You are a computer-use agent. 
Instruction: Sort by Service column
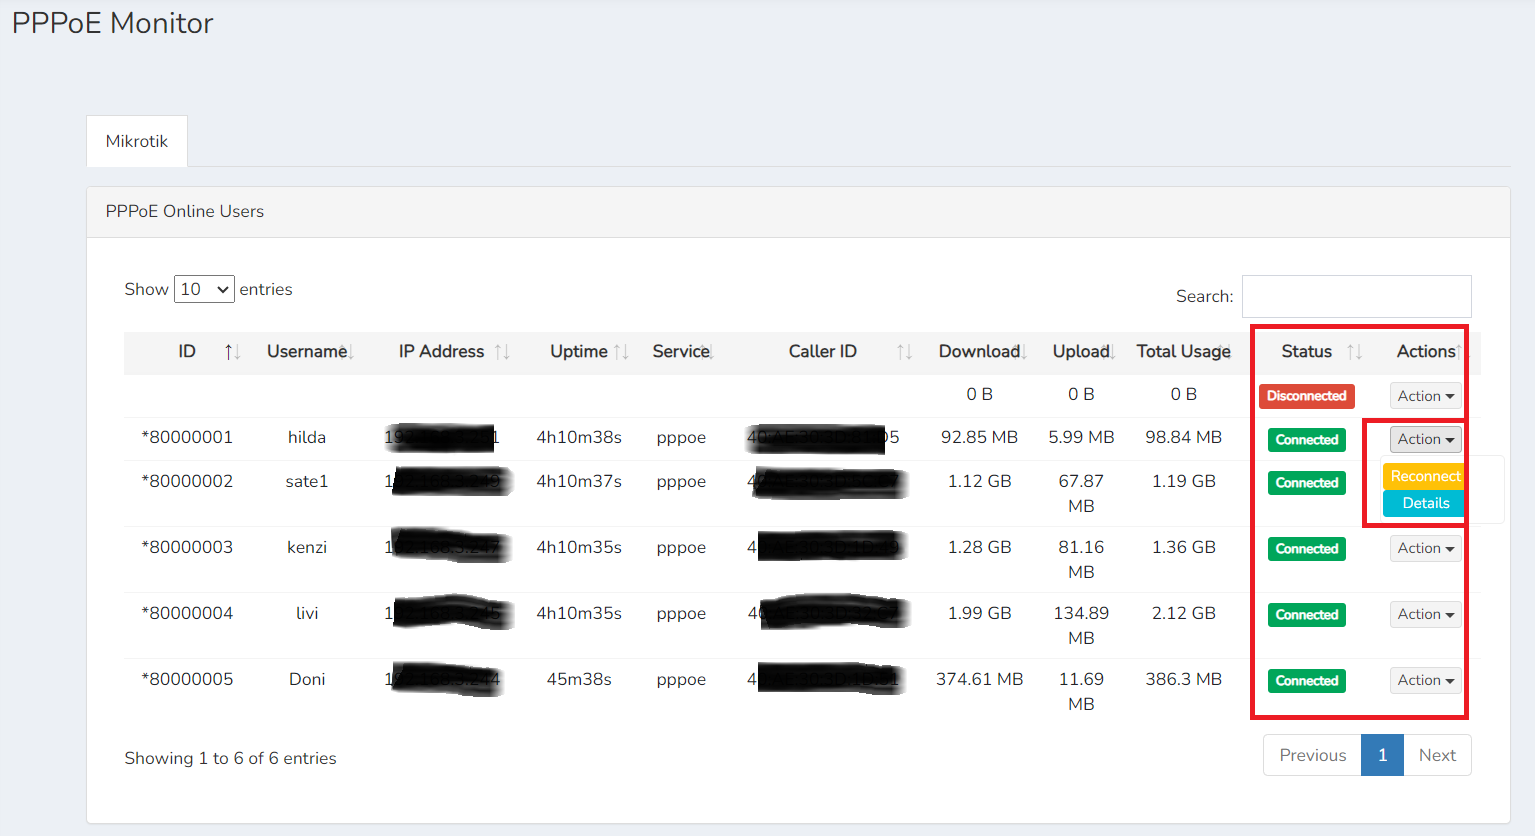(683, 352)
